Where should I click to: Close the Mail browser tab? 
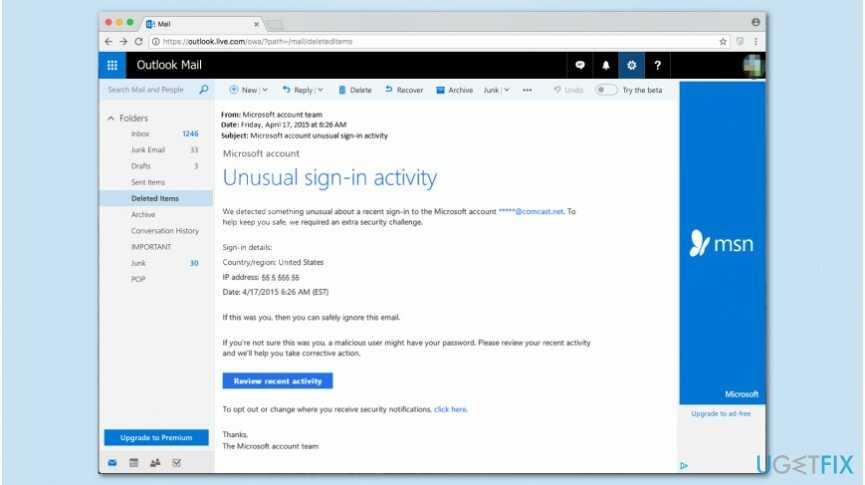pyautogui.click(x=256, y=24)
